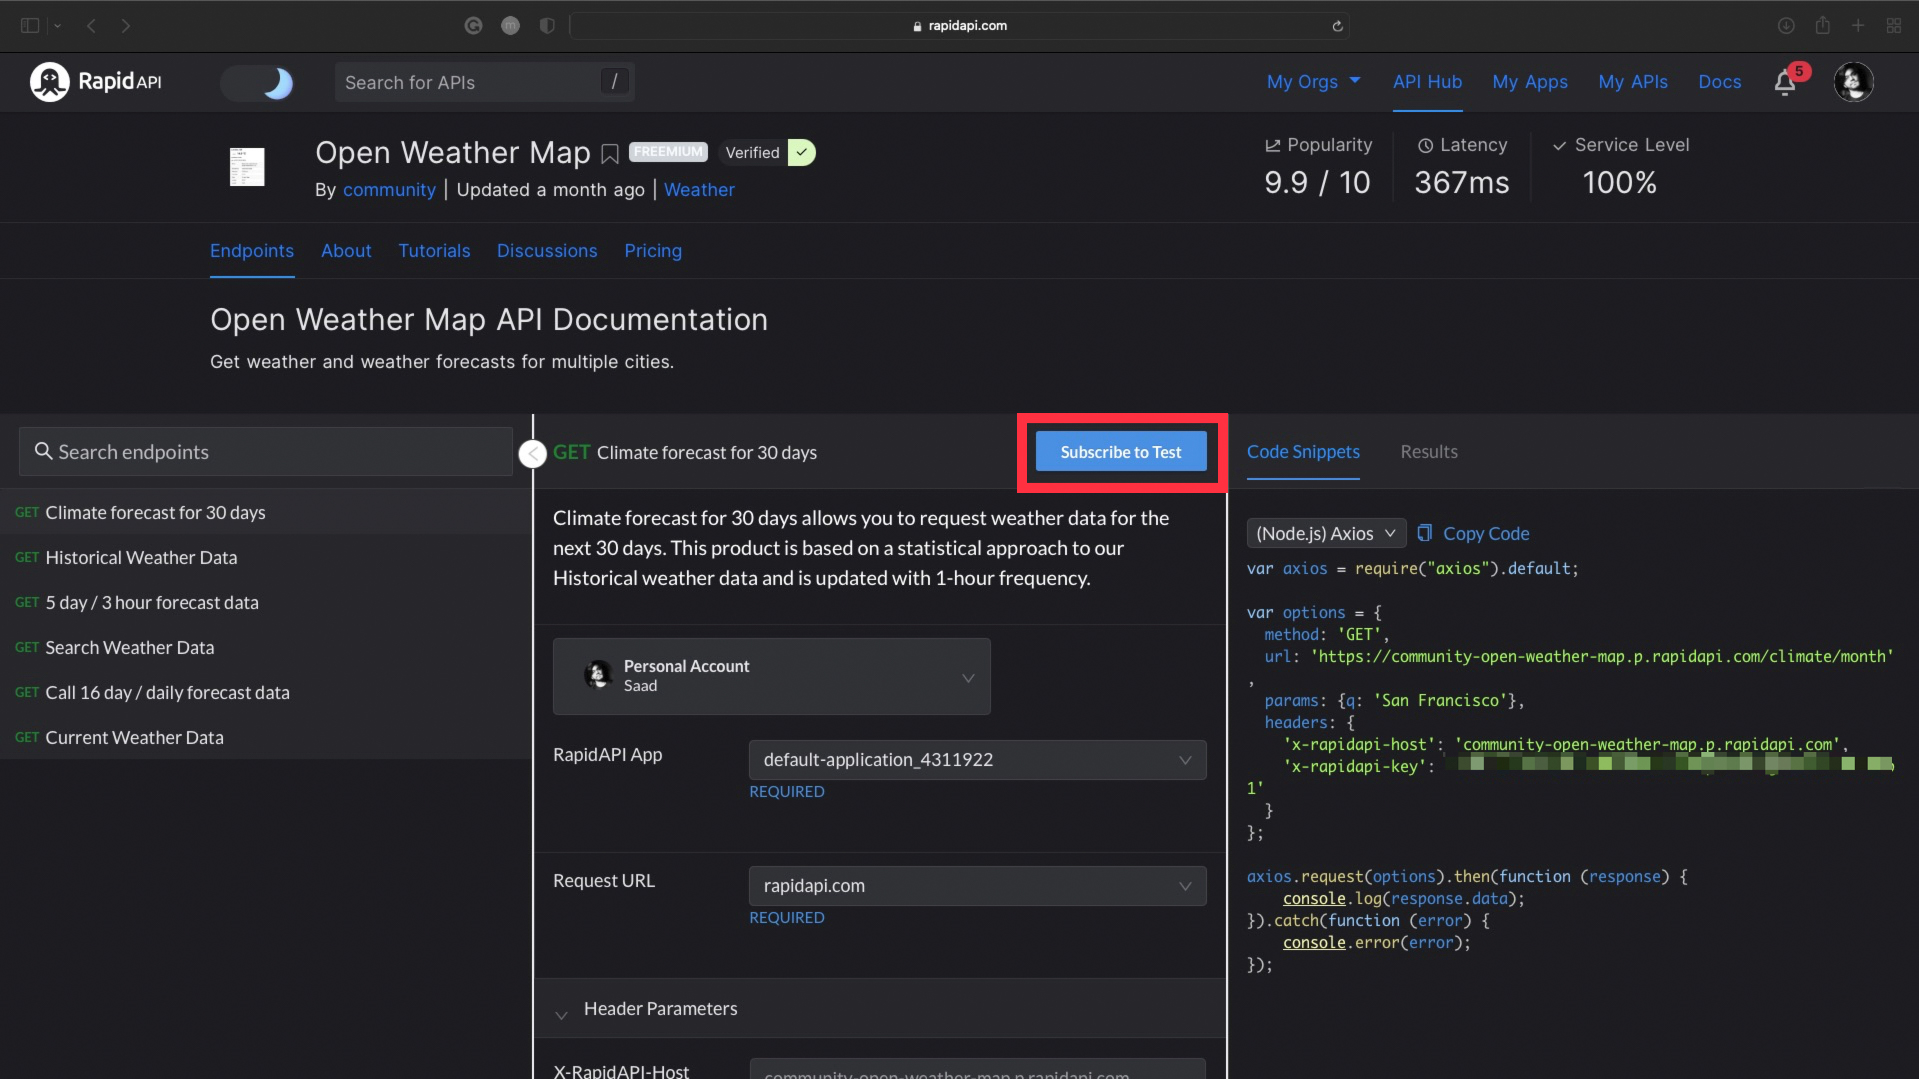Show Safari tab overview
Viewport: 1919px width, 1079px height.
[x=1894, y=26]
